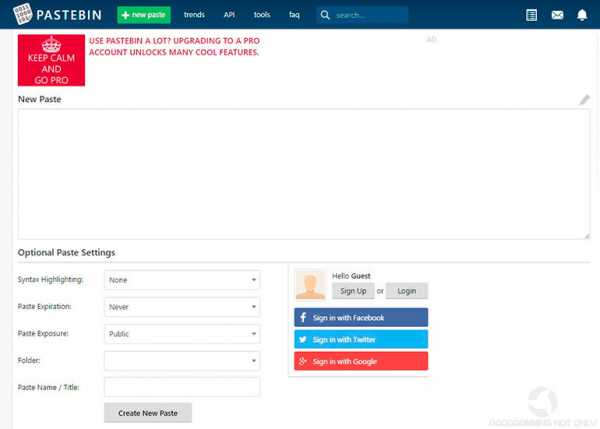Sign in with Twitter
This screenshot has height=429, width=600.
[x=361, y=339]
